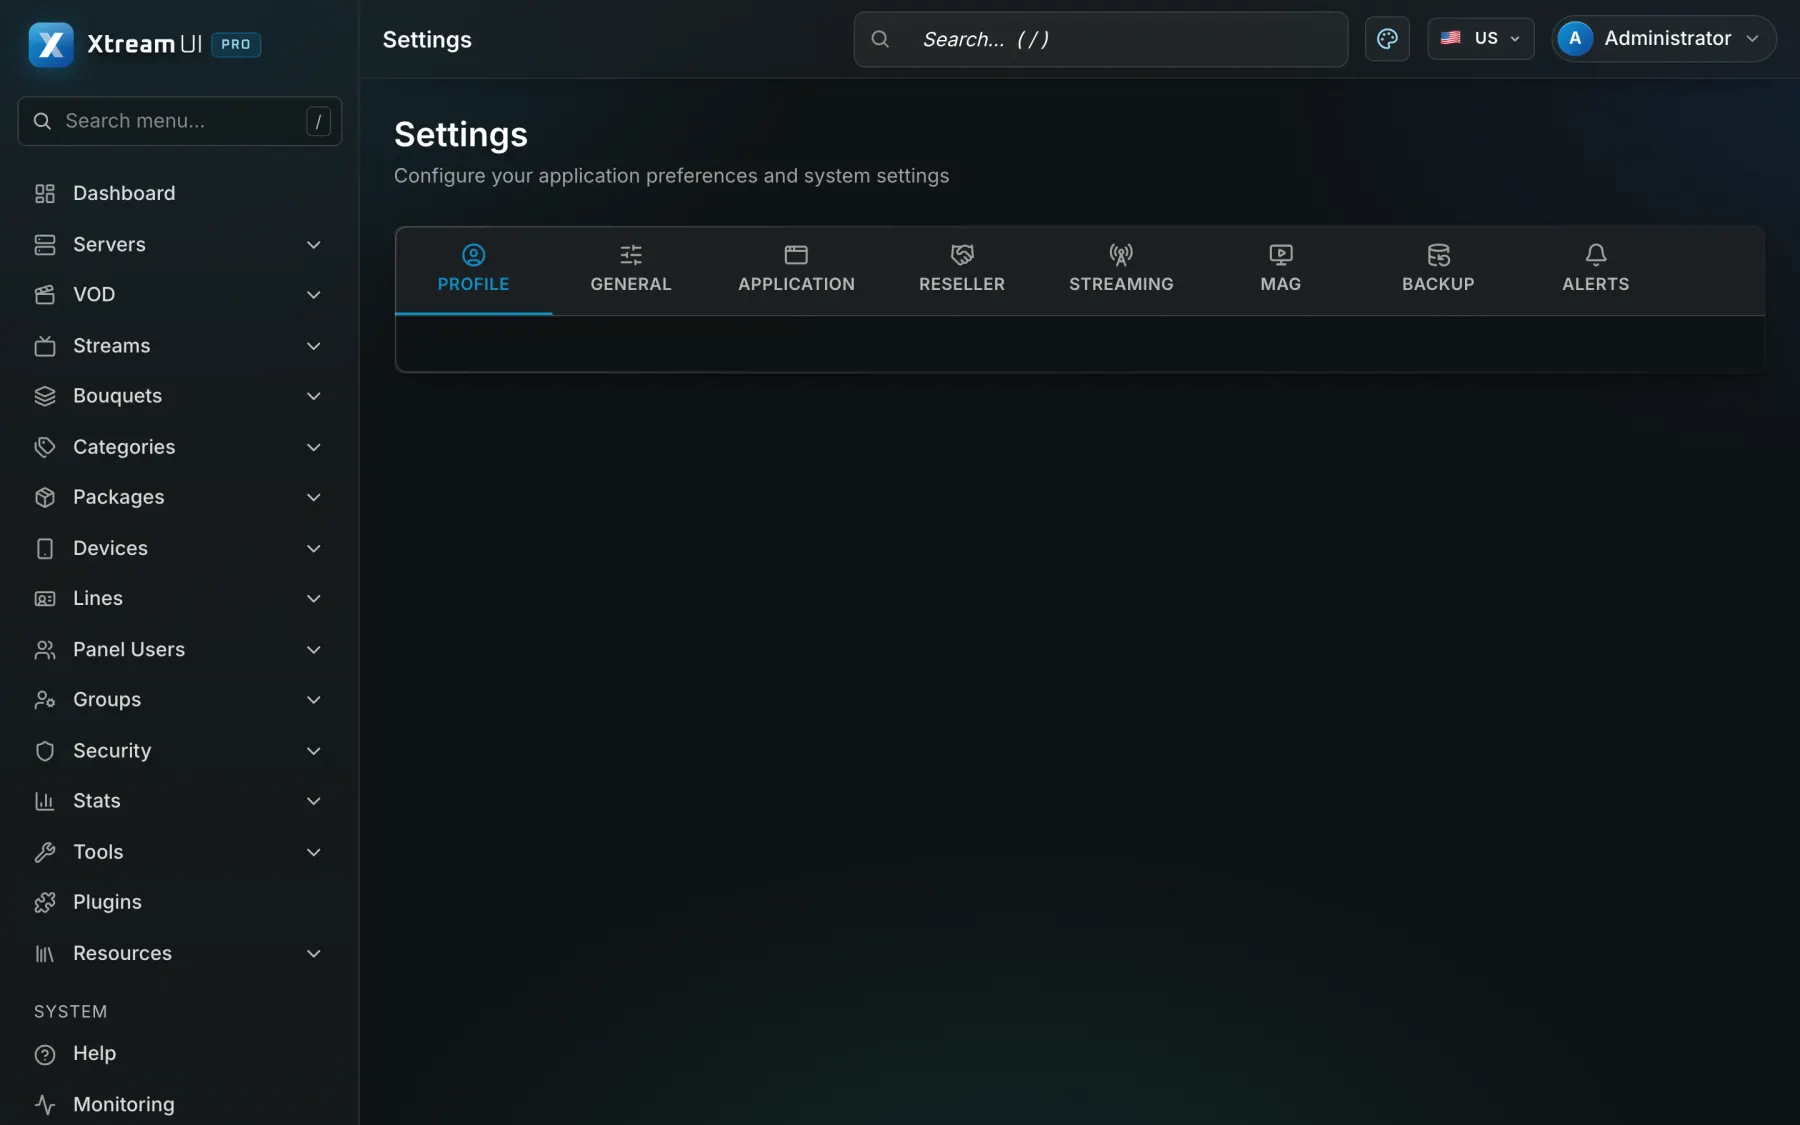The image size is (1800, 1125).
Task: Switch to the Application tab
Action: pos(796,270)
